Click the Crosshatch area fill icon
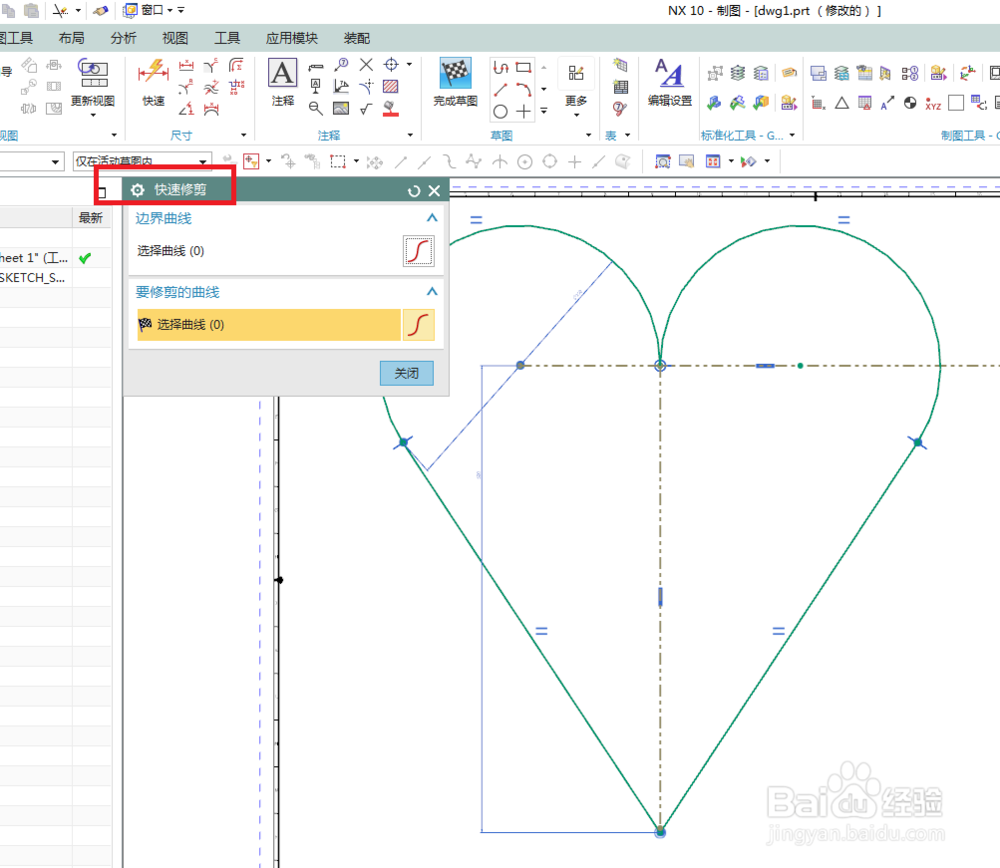The height and width of the screenshot is (868, 1000). 391,87
